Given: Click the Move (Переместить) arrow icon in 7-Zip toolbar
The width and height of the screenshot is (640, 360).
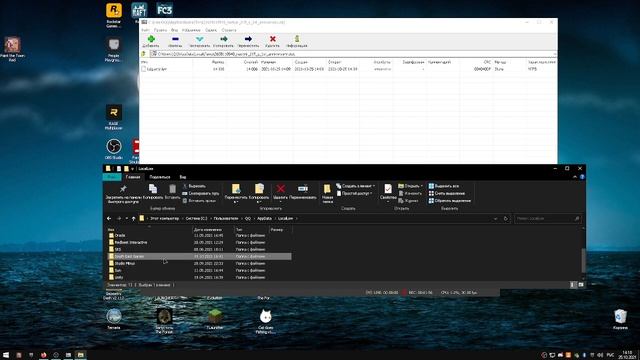Looking at the screenshot, I should coord(248,39).
